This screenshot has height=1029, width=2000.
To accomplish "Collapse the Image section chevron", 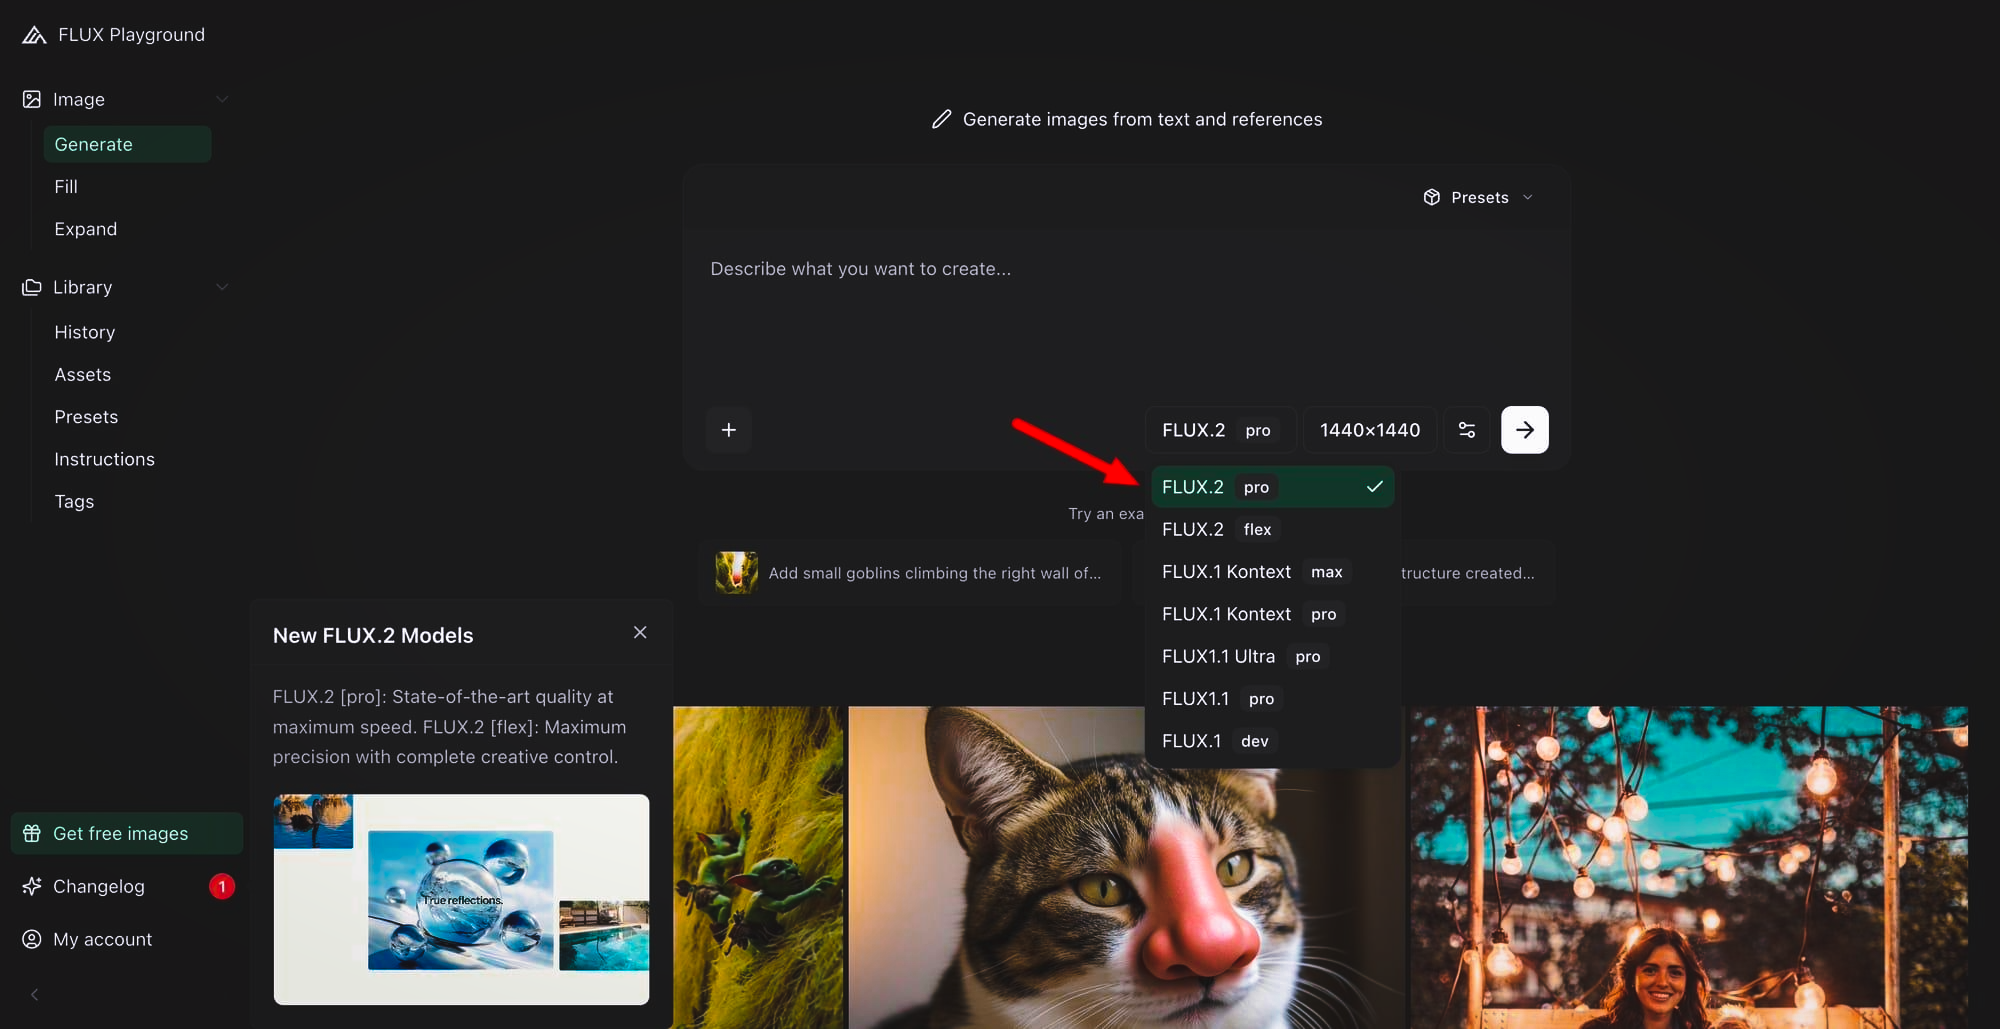I will [222, 99].
